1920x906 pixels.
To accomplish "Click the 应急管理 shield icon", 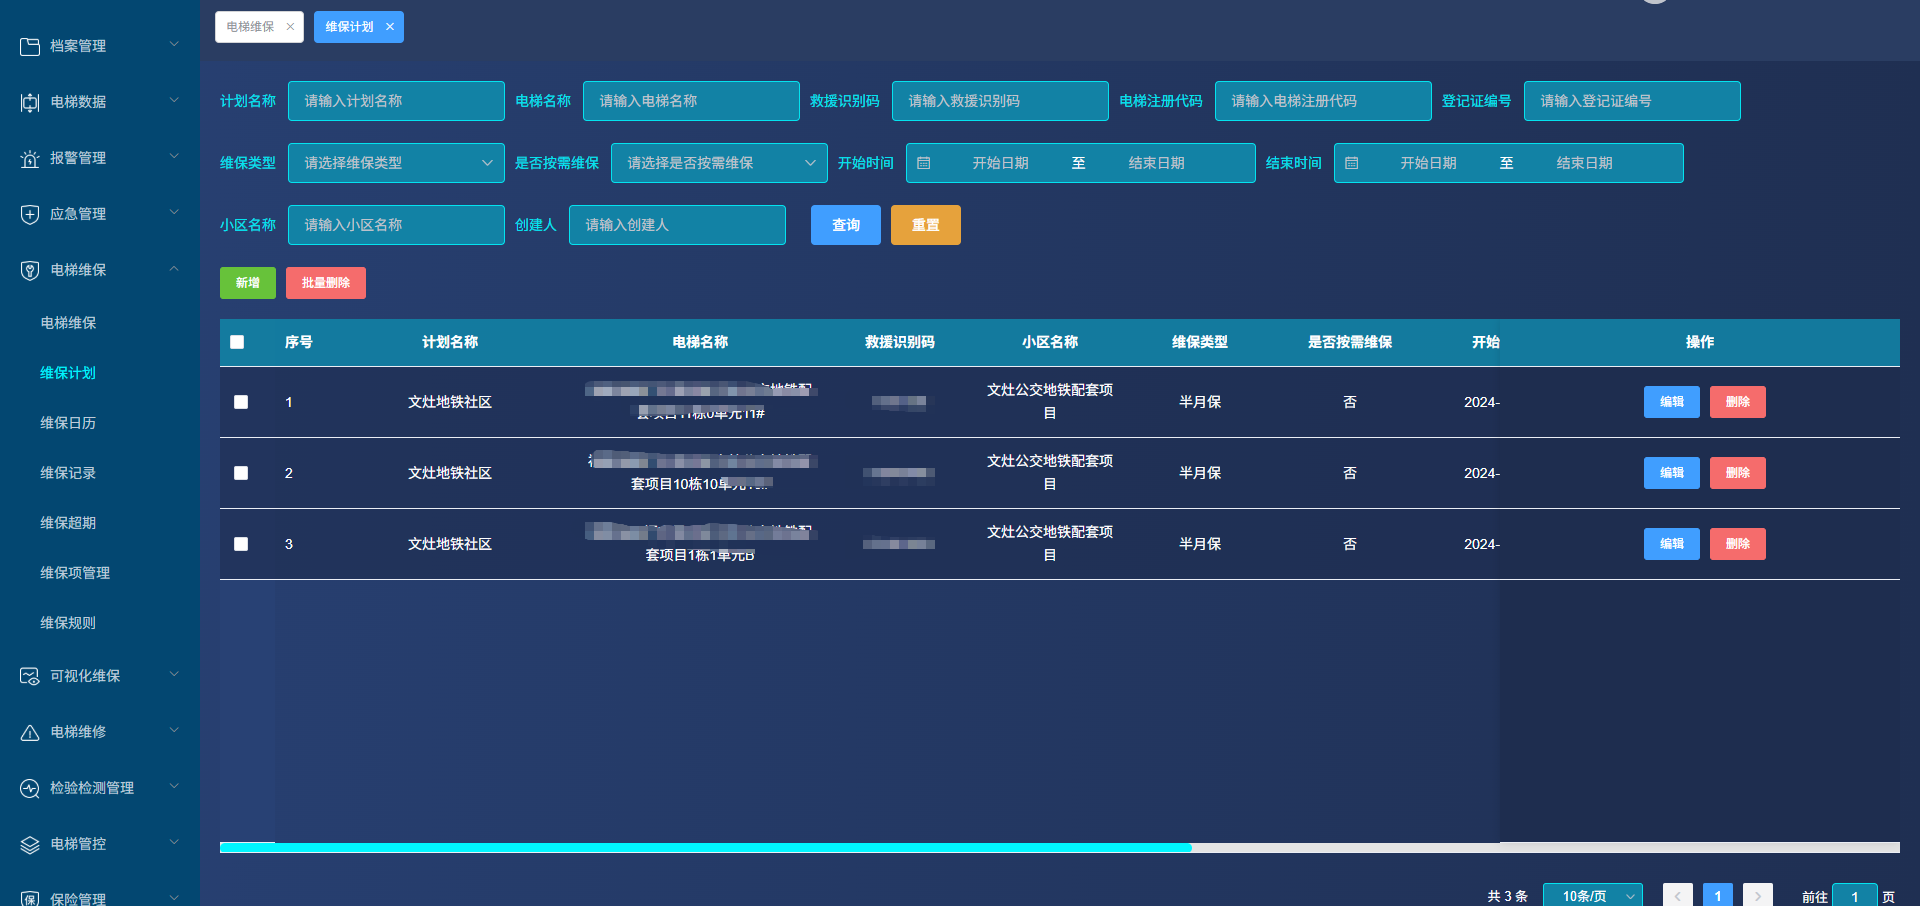I will pos(30,214).
